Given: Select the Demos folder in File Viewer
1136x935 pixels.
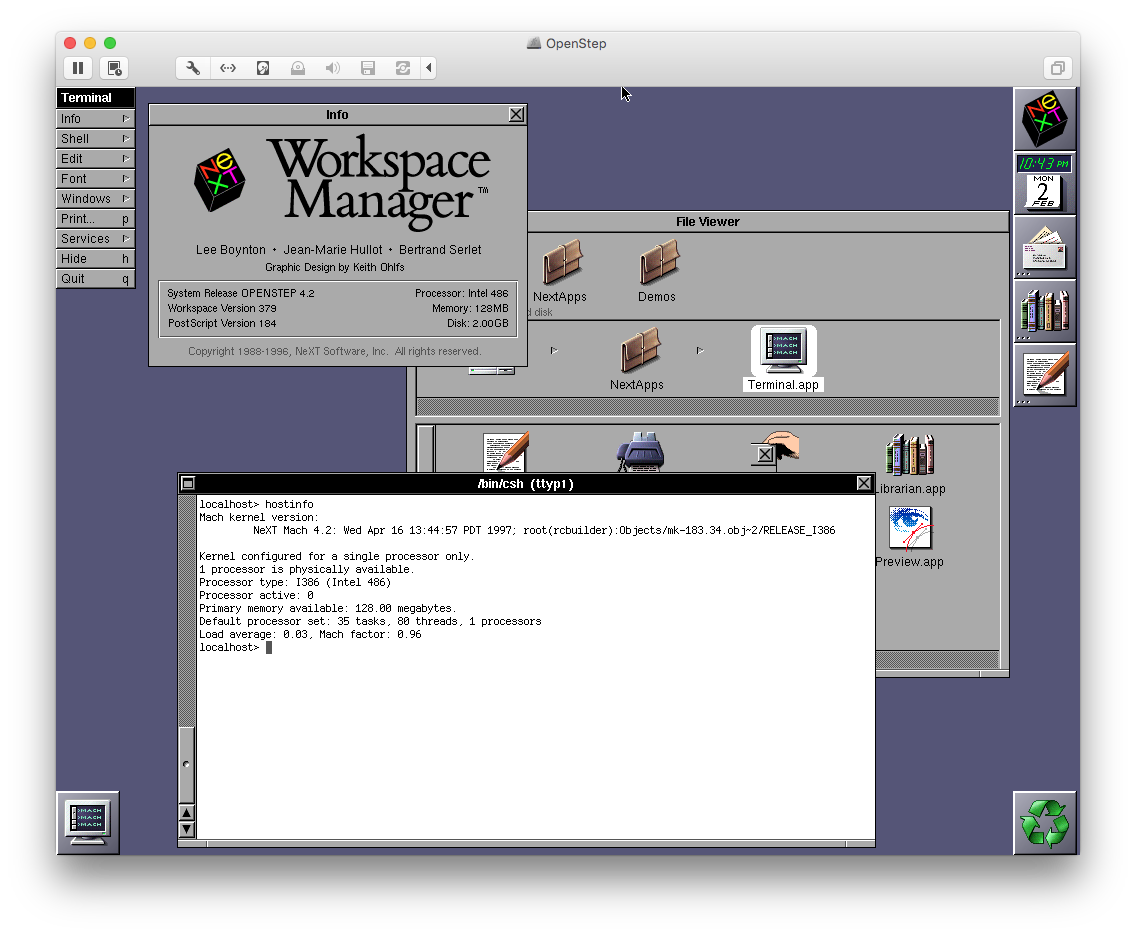Looking at the screenshot, I should [x=657, y=271].
